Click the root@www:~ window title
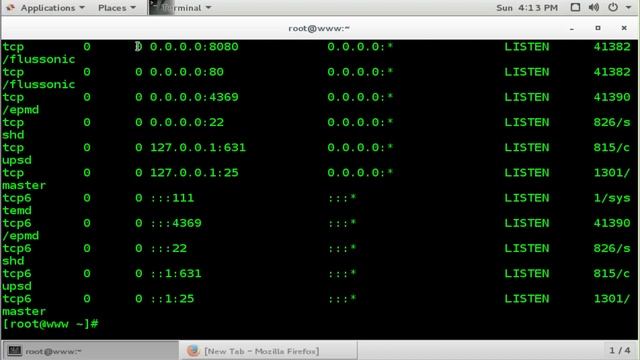The image size is (640, 360). coord(319,28)
